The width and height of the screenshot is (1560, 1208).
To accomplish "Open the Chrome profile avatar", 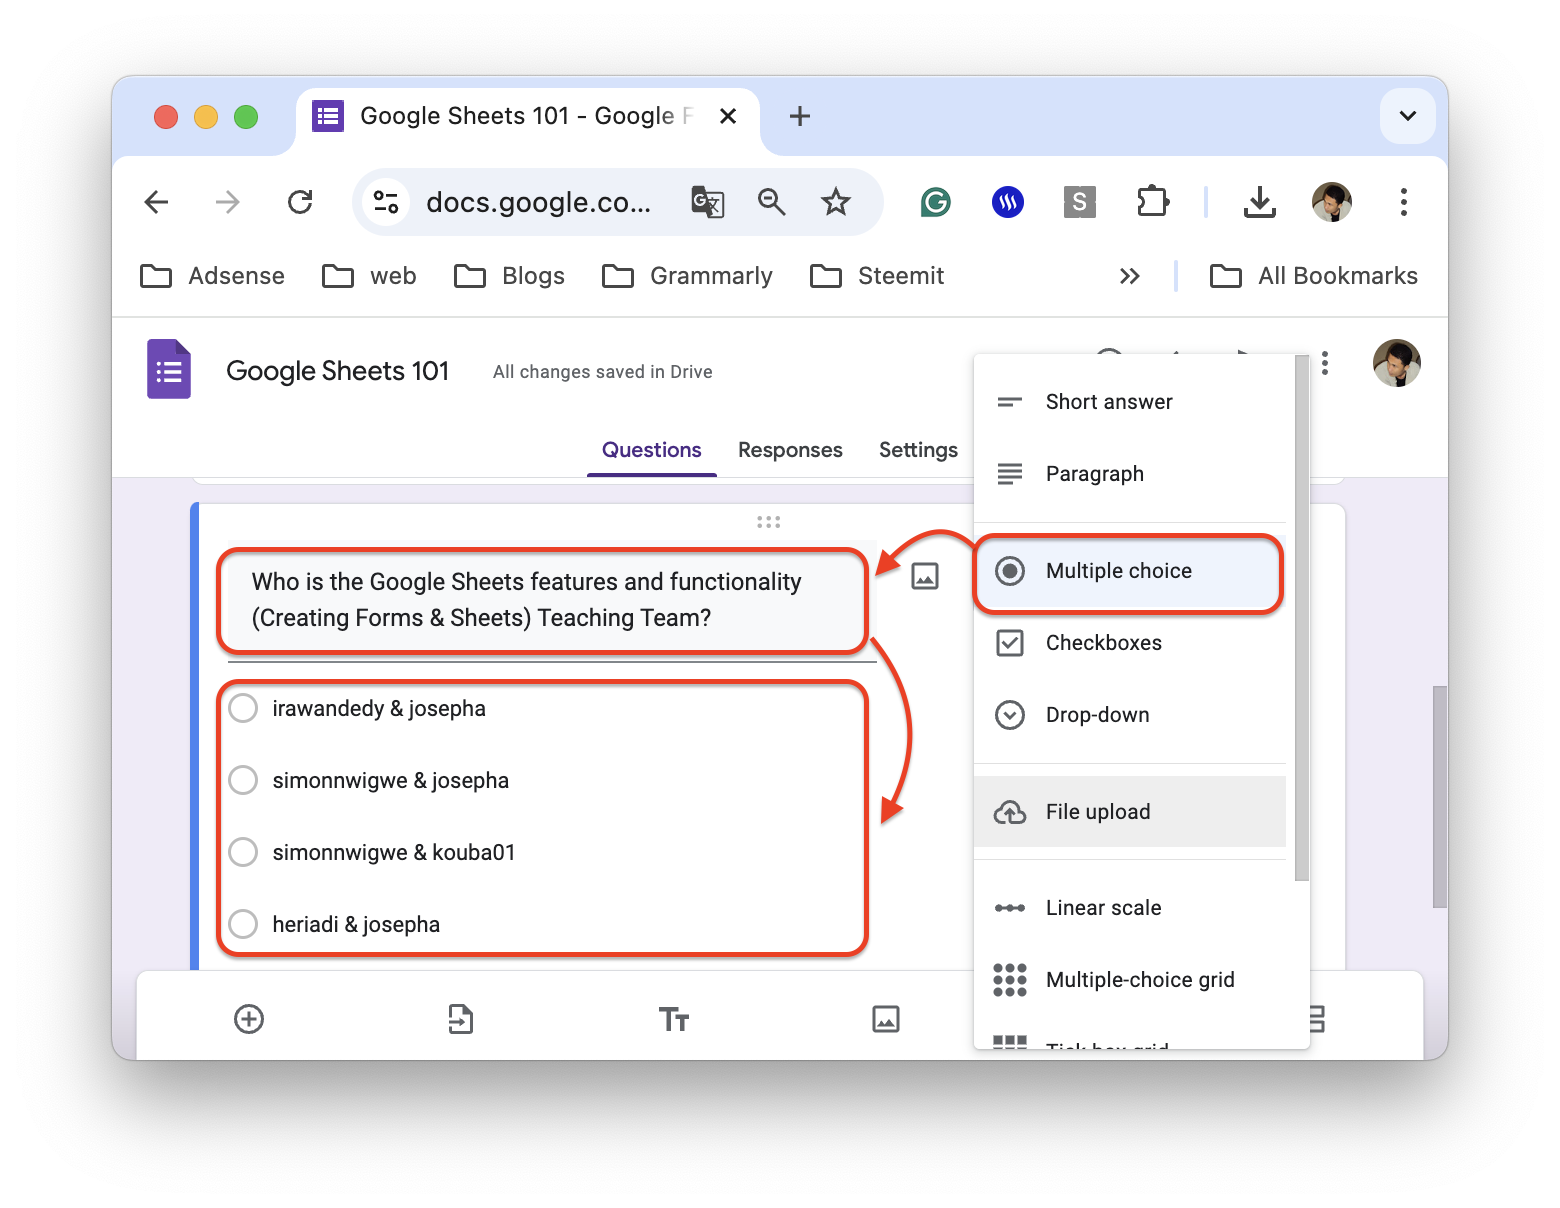I will (1332, 202).
